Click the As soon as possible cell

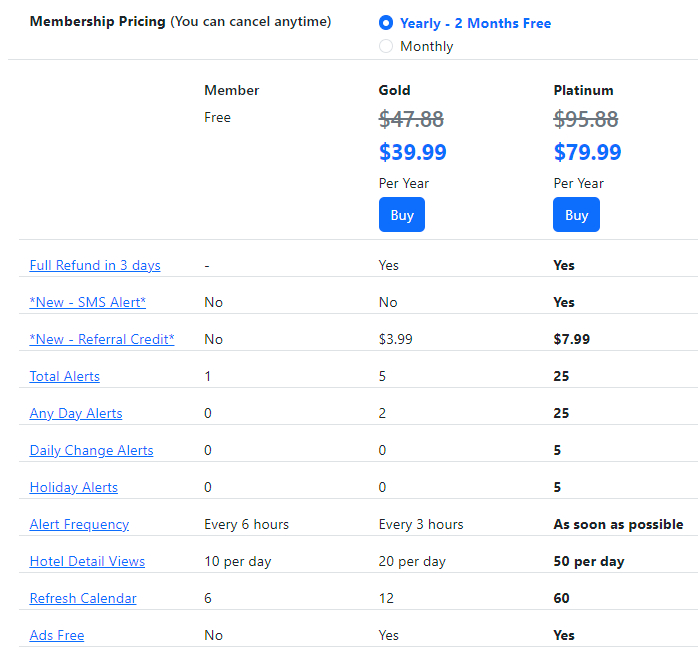(x=618, y=524)
